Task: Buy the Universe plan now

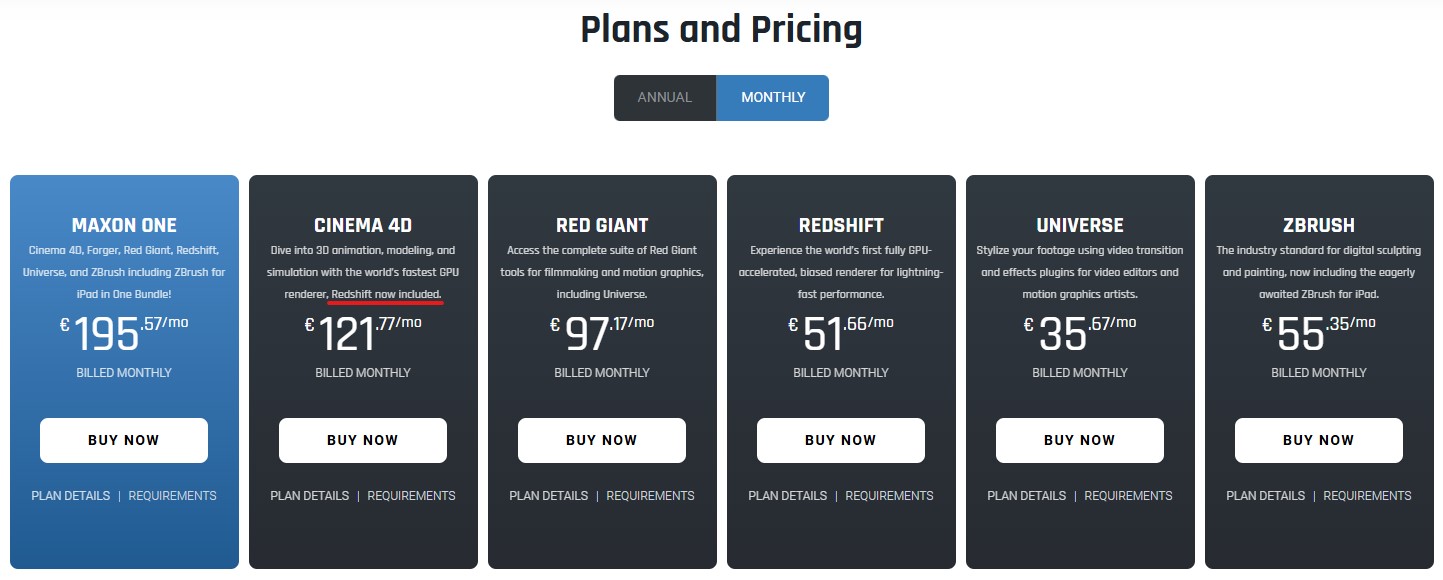Action: coord(1080,440)
